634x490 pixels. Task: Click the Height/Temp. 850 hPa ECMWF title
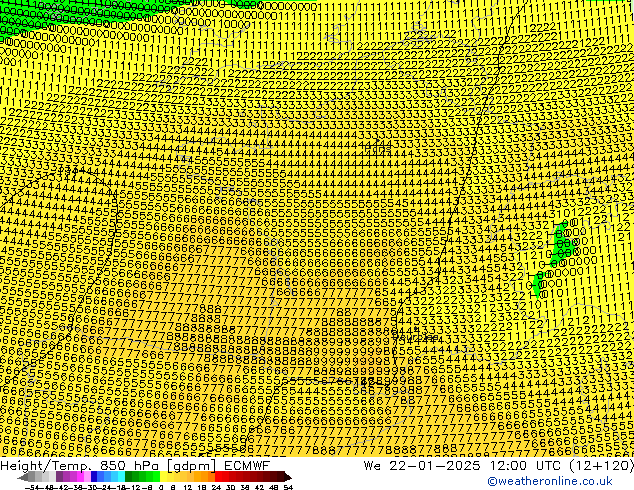135,465
